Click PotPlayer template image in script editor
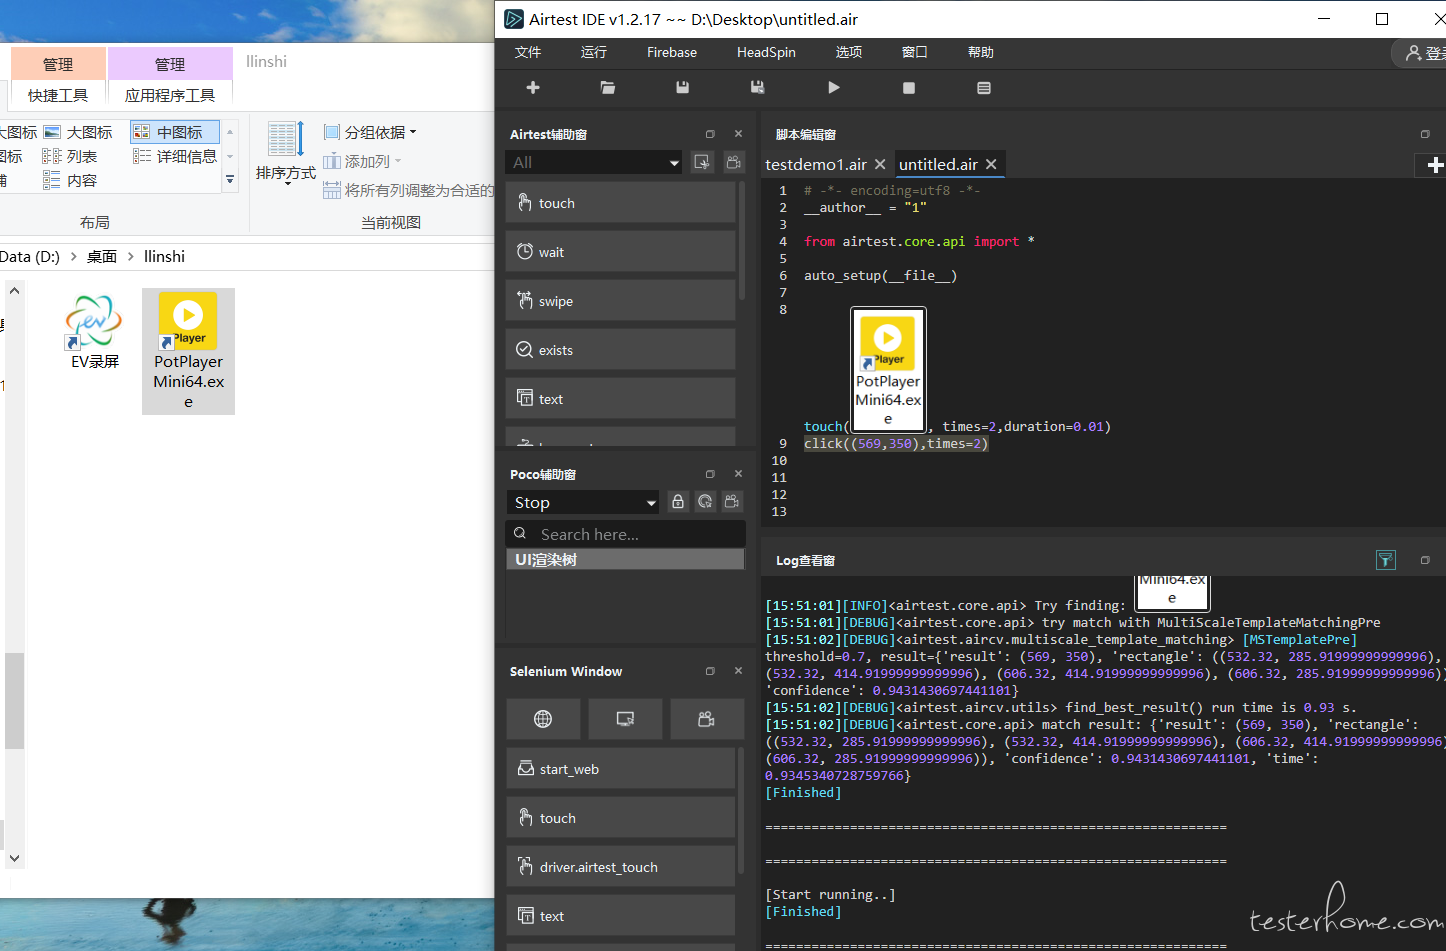 888,369
